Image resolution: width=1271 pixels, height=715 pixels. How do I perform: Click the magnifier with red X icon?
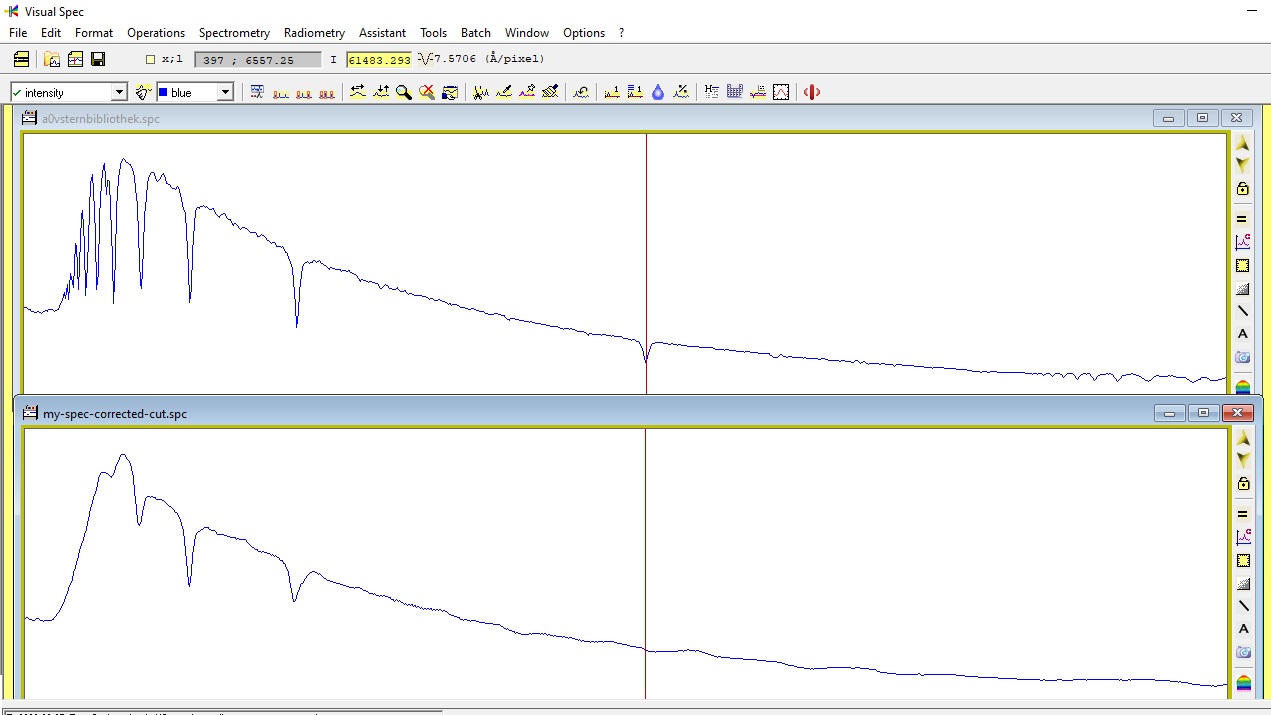tap(427, 92)
